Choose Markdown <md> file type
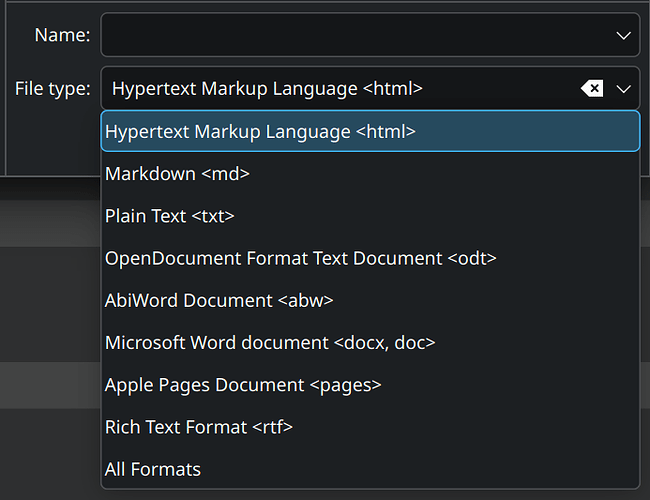 pyautogui.click(x=177, y=174)
